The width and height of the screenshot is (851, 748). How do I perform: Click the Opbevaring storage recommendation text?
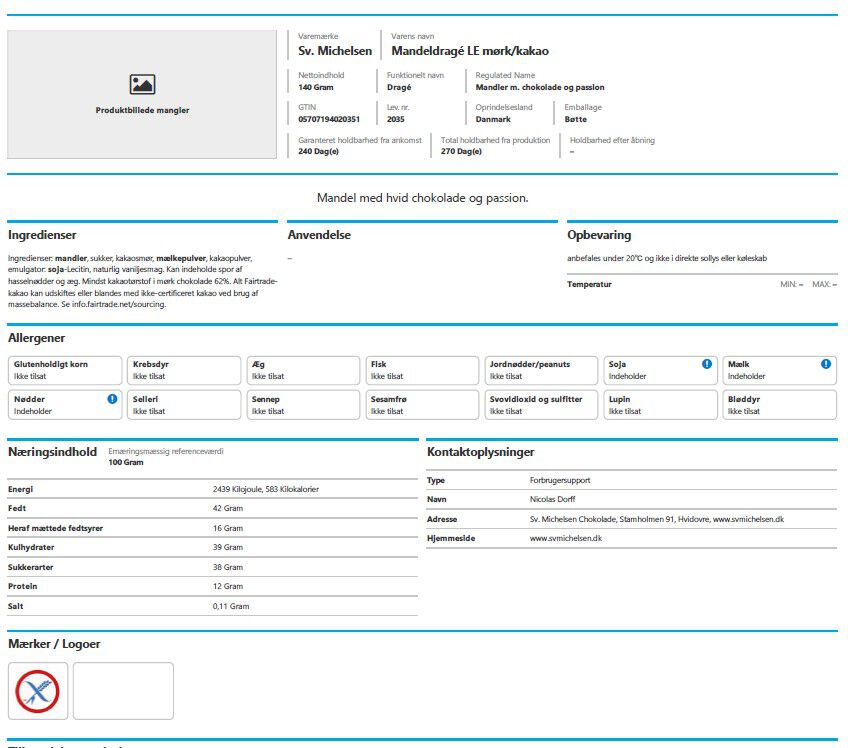(x=667, y=258)
